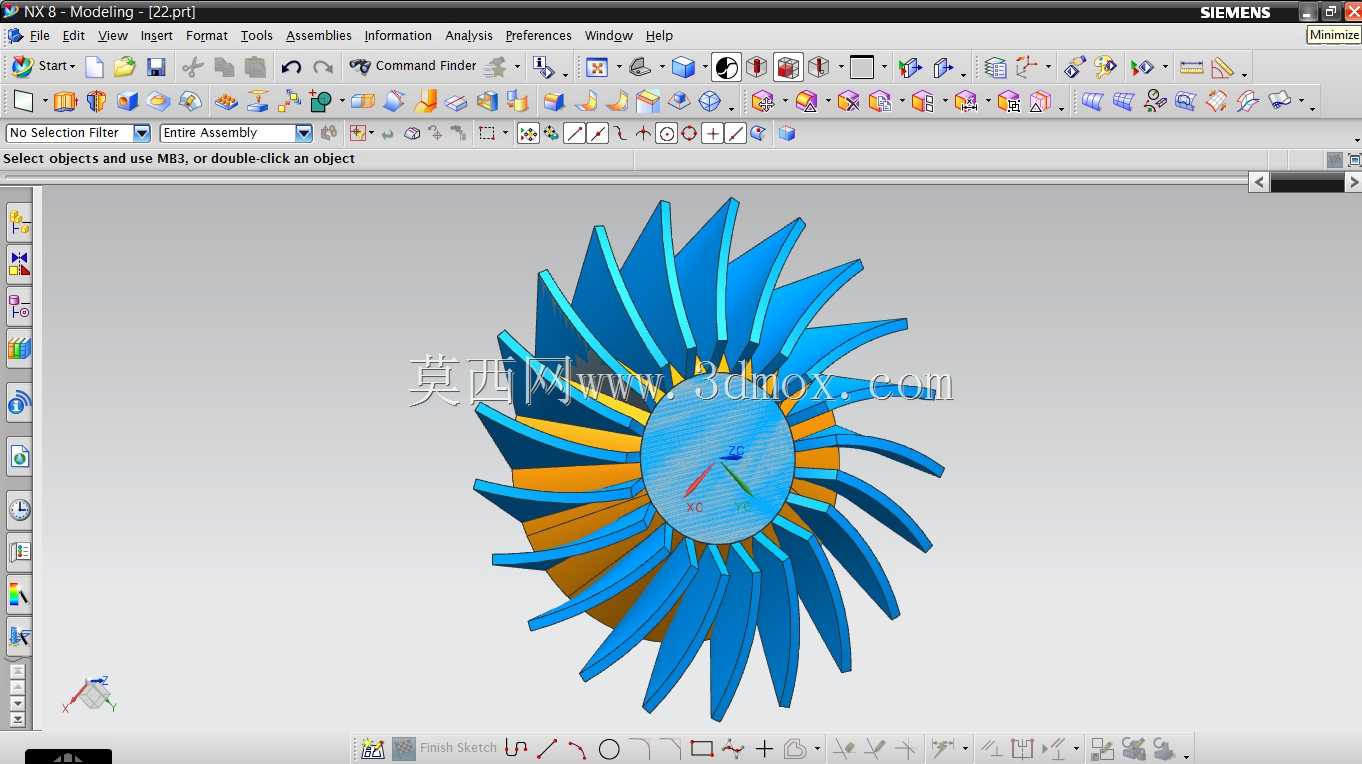Viewport: 1362px width, 764px height.
Task: Select the Move Face icon
Action: pyautogui.click(x=763, y=101)
